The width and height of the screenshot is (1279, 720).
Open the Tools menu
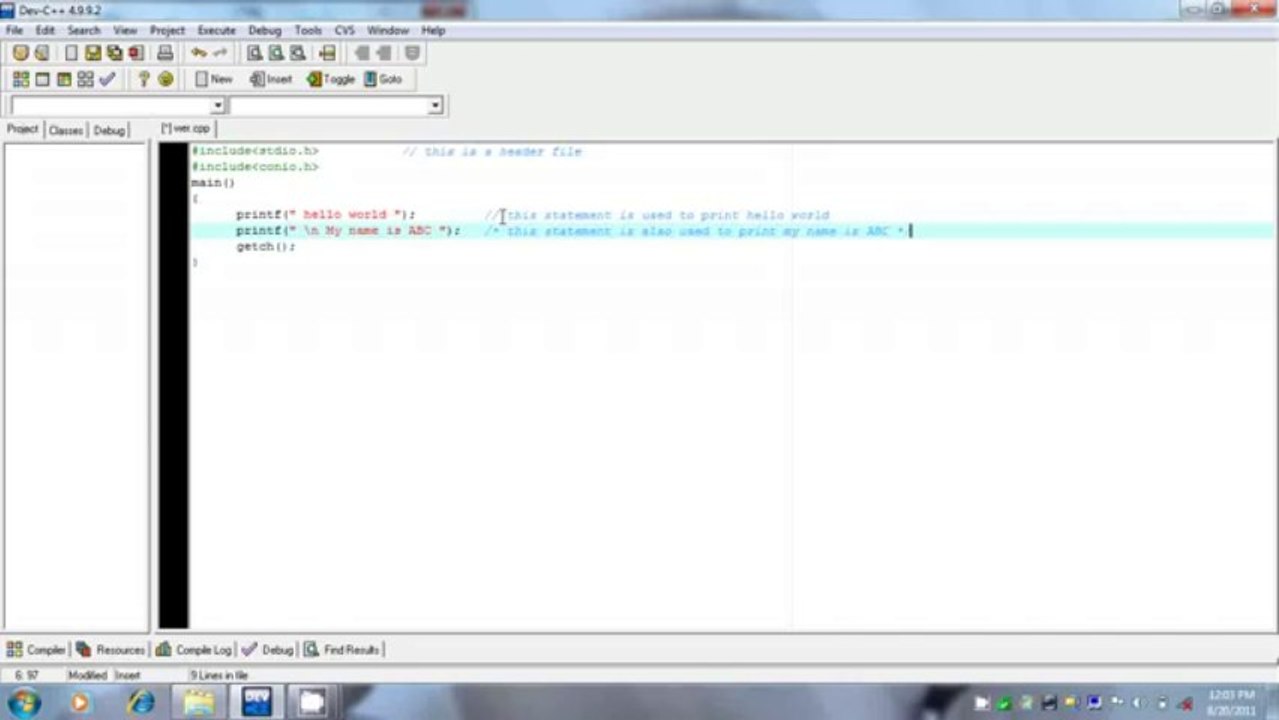click(x=308, y=31)
